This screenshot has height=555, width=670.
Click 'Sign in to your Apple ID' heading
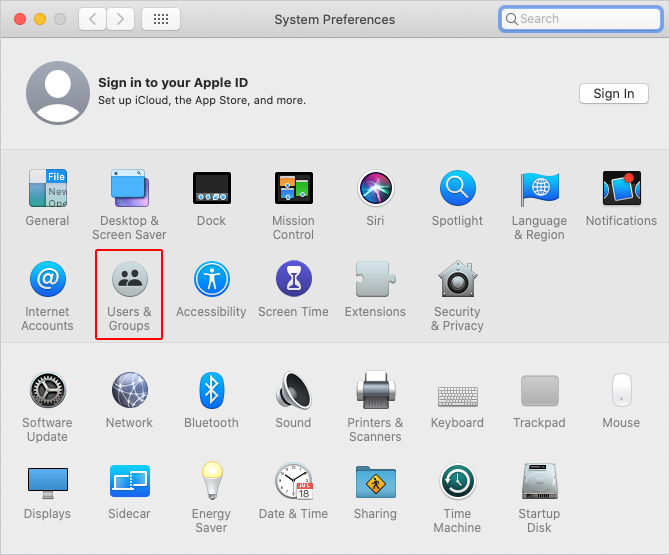click(x=173, y=82)
